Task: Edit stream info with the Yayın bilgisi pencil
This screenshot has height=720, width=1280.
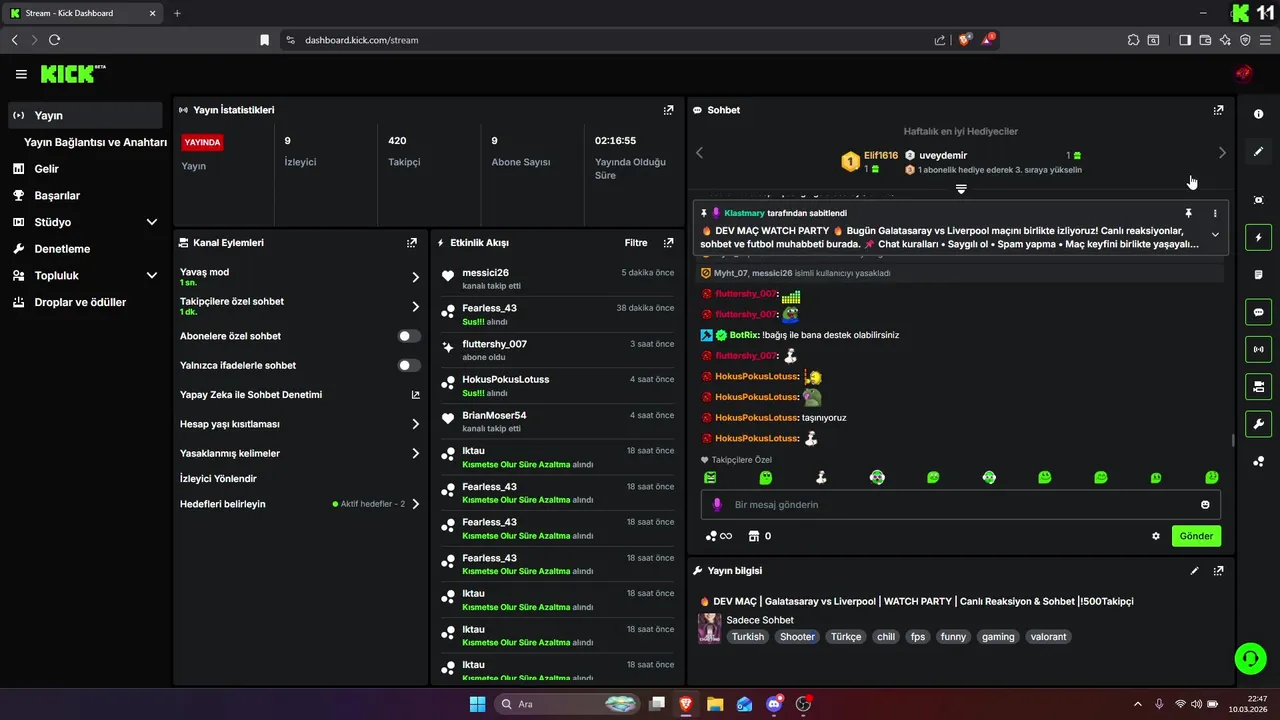Action: click(1194, 571)
